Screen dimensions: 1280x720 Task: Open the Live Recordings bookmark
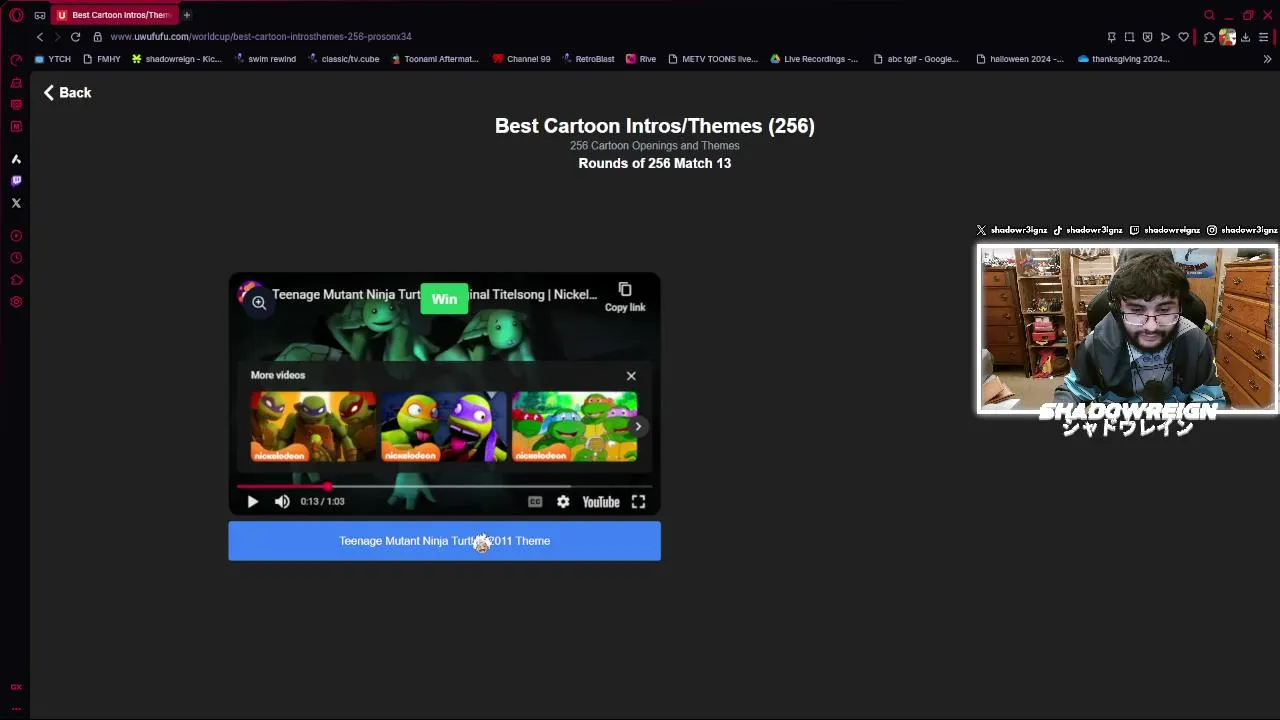(813, 59)
